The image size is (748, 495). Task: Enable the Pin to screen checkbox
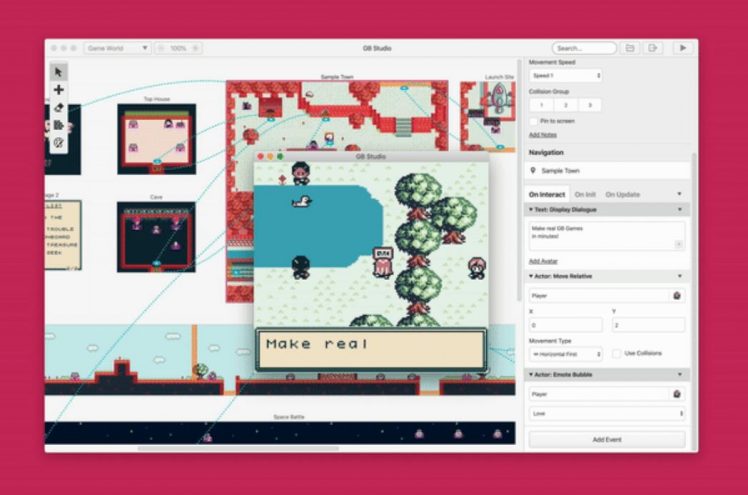(534, 121)
